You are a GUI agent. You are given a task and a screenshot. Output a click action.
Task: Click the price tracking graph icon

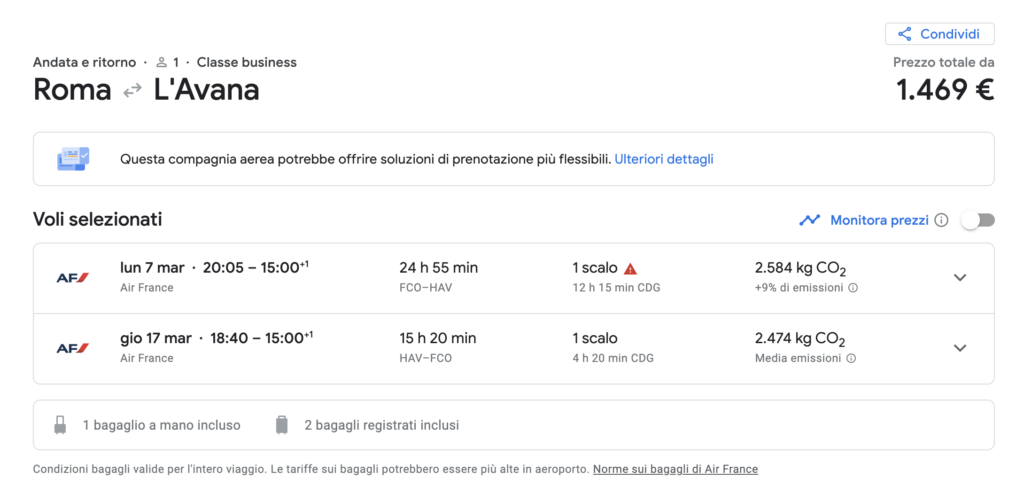point(810,220)
